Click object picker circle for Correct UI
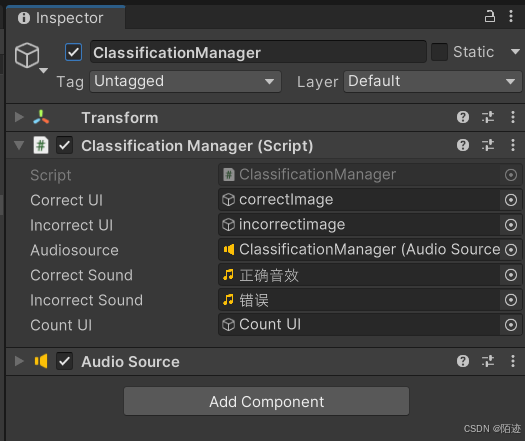 (x=511, y=200)
